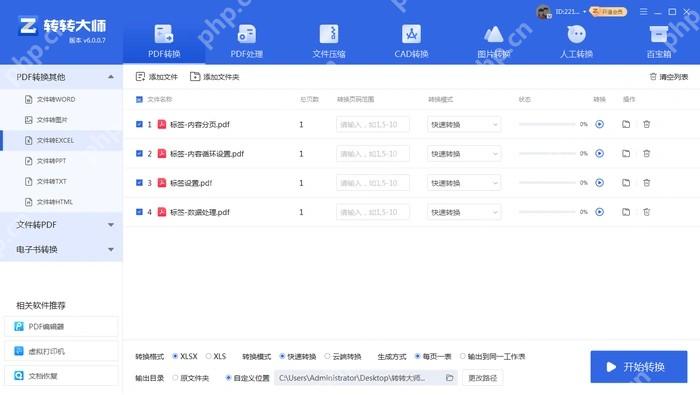Open the PDF处理 tab
The height and width of the screenshot is (395, 700).
click(x=246, y=42)
